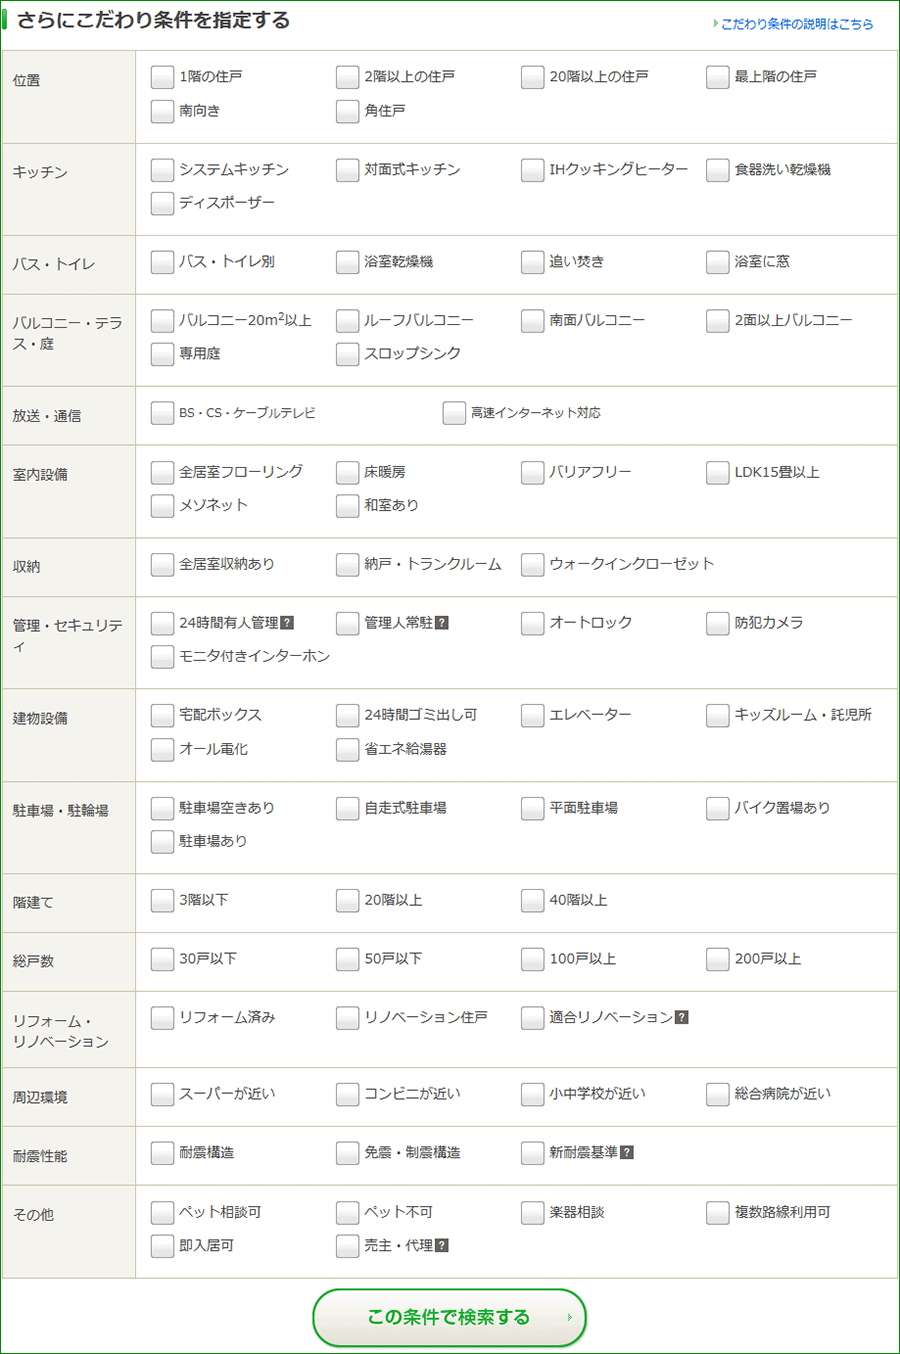Image resolution: width=900 pixels, height=1354 pixels.
Task: Select オートロック security option
Action: click(532, 623)
